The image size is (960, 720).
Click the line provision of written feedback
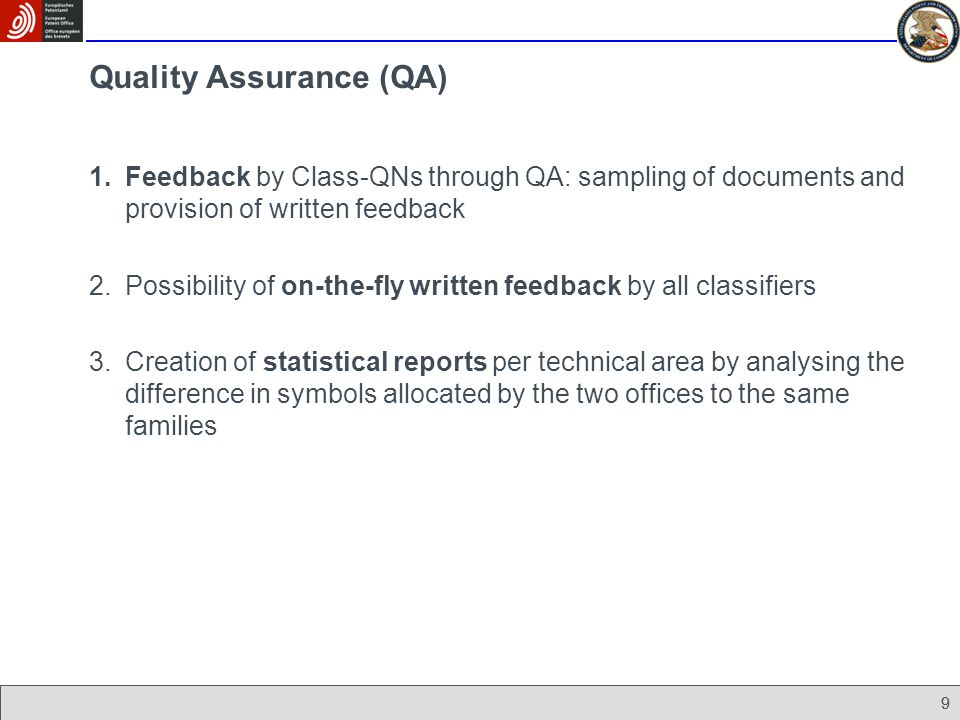point(295,209)
